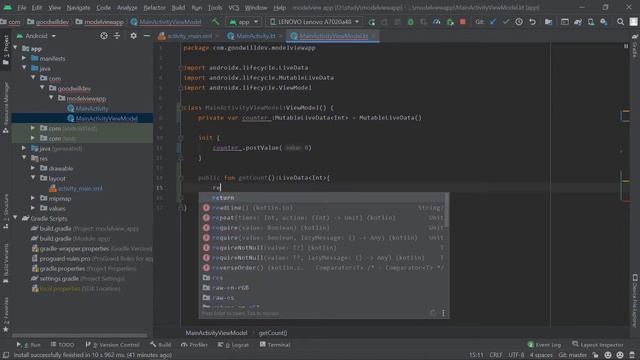This screenshot has width=640, height=360.
Task: Open the Event Log button
Action: pyautogui.click(x=544, y=345)
